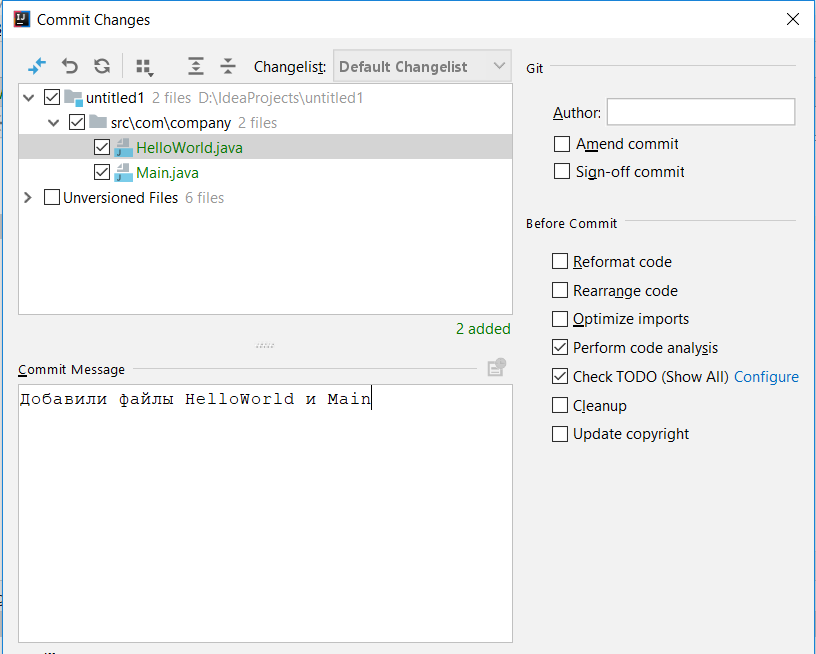The height and width of the screenshot is (654, 816).
Task: Collapse all tree nodes via toolbar icon
Action: [x=228, y=66]
